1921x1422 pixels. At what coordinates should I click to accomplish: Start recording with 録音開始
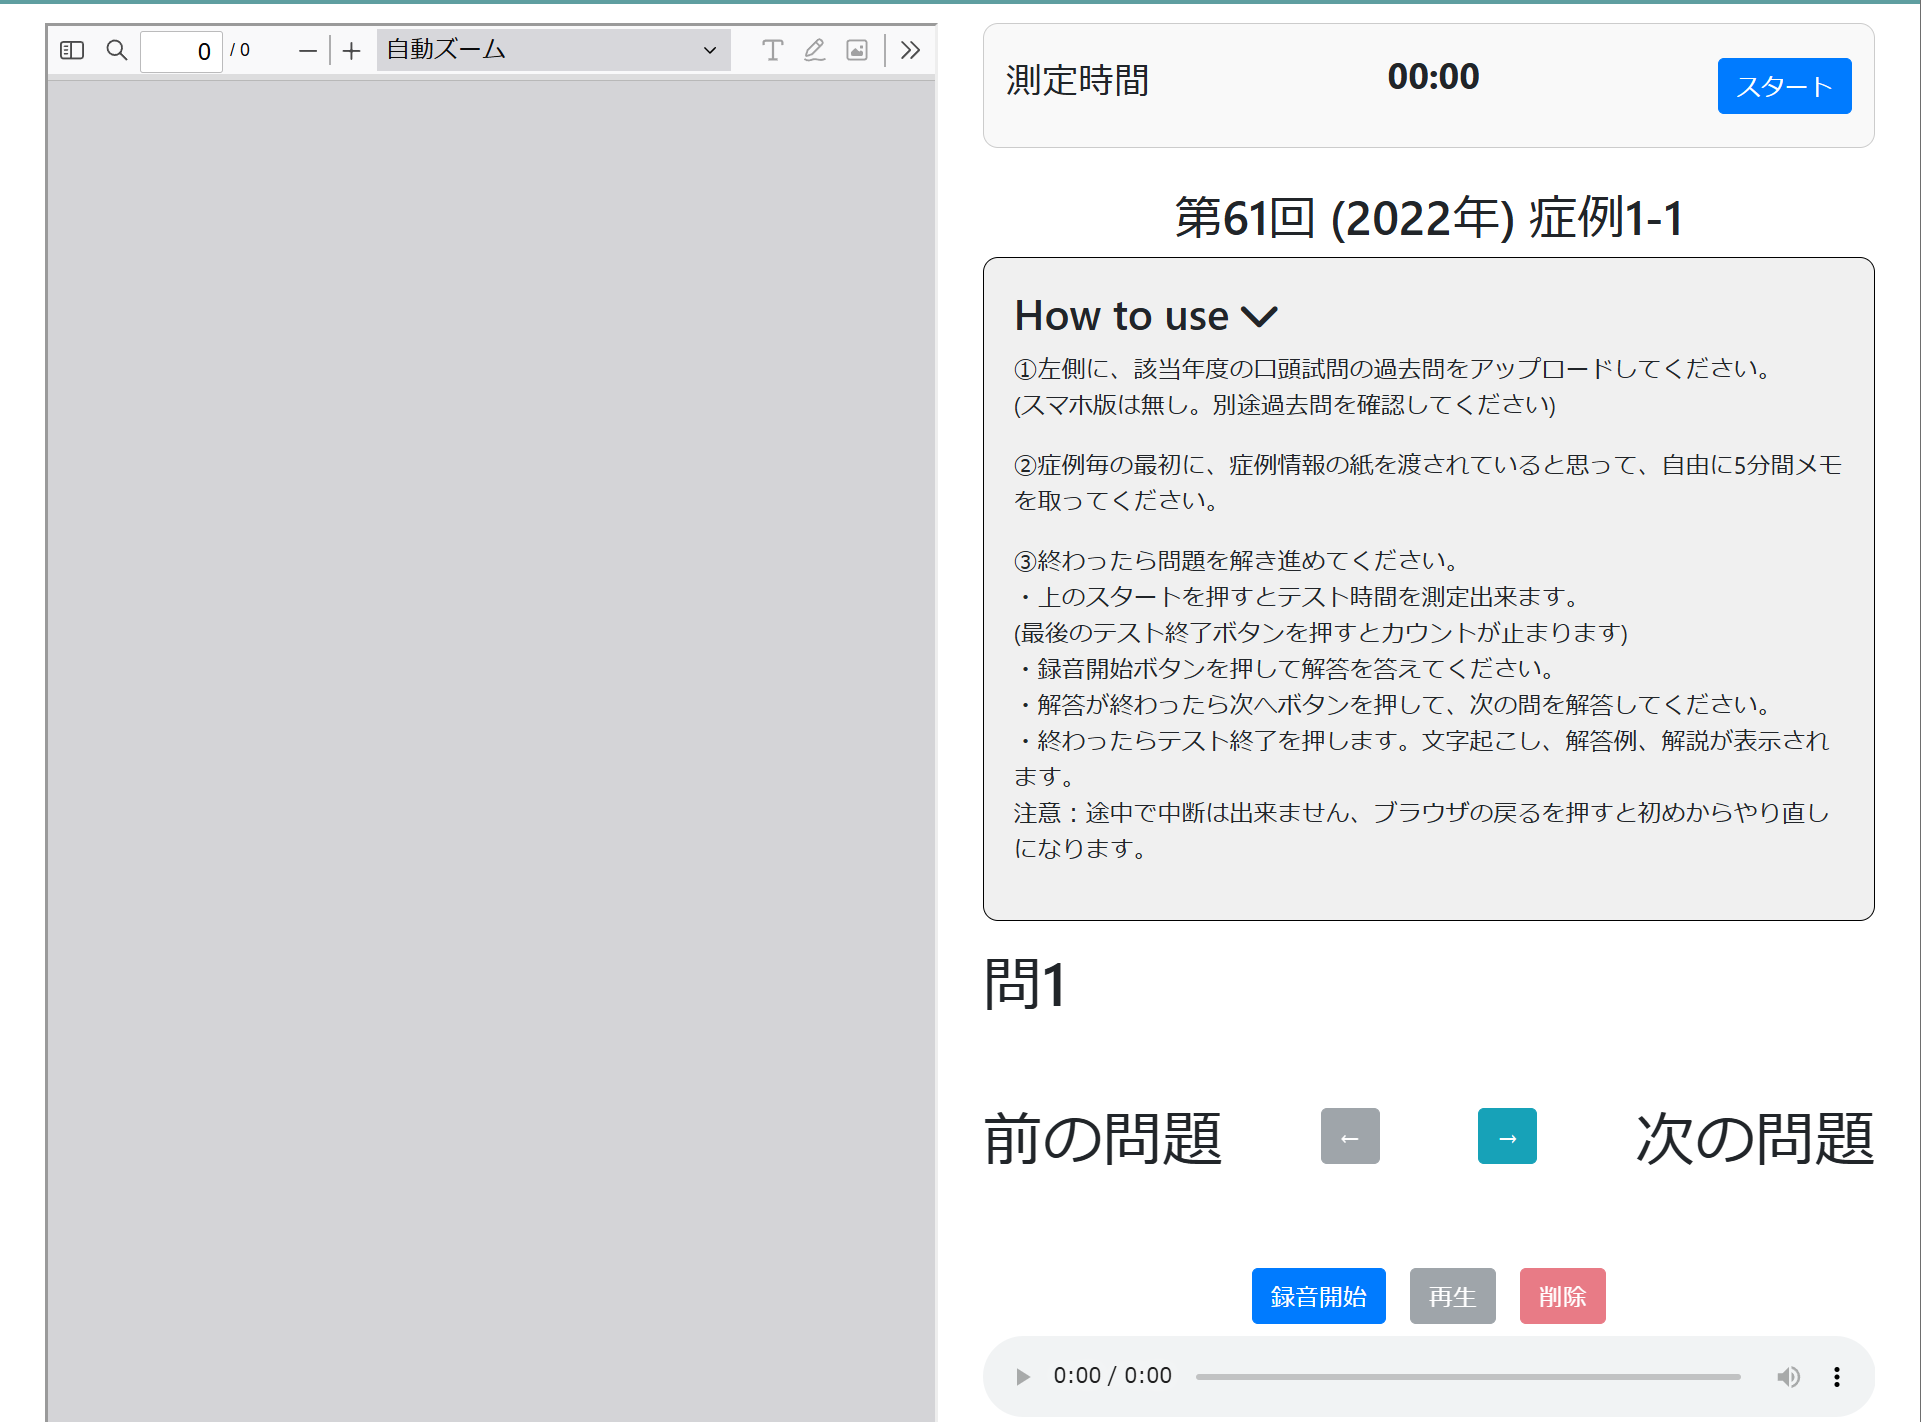1318,1295
